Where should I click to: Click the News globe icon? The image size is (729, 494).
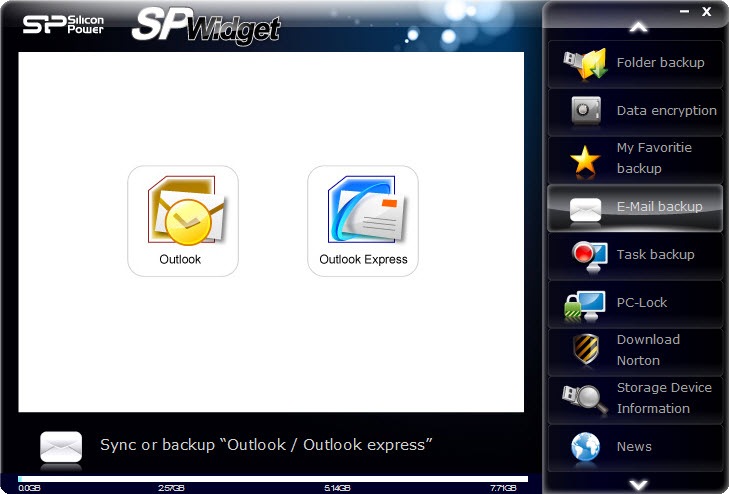[x=585, y=447]
